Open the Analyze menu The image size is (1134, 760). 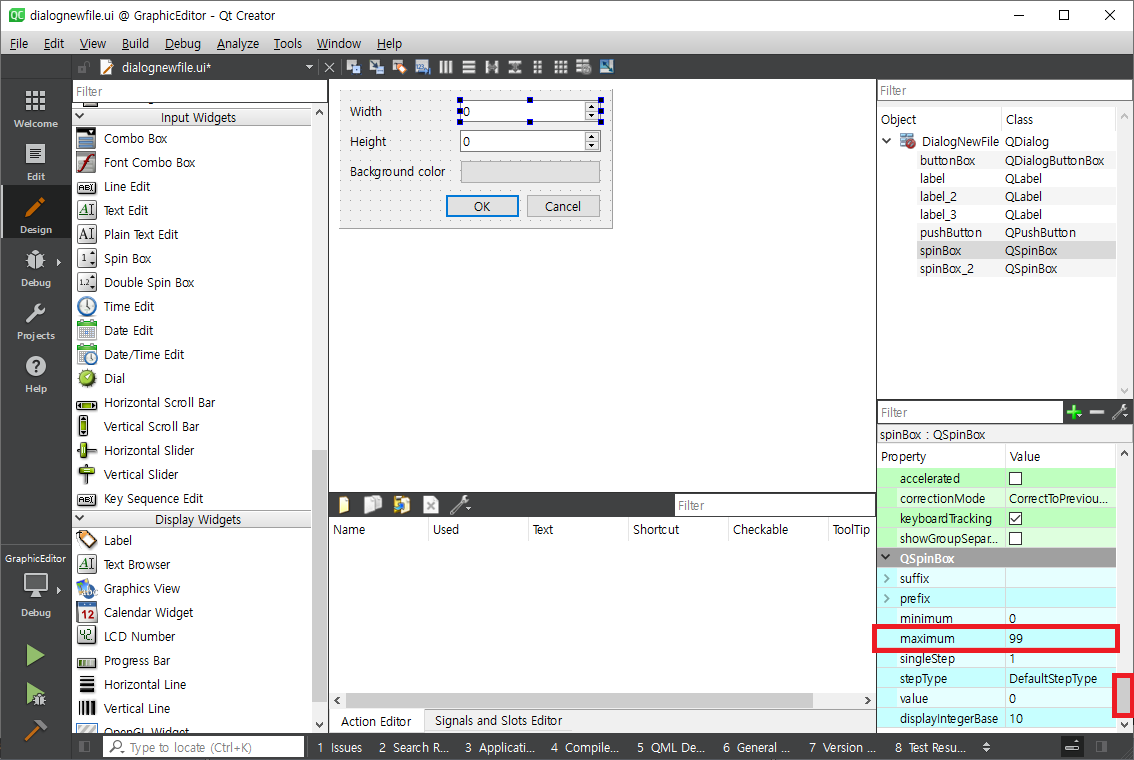point(238,43)
